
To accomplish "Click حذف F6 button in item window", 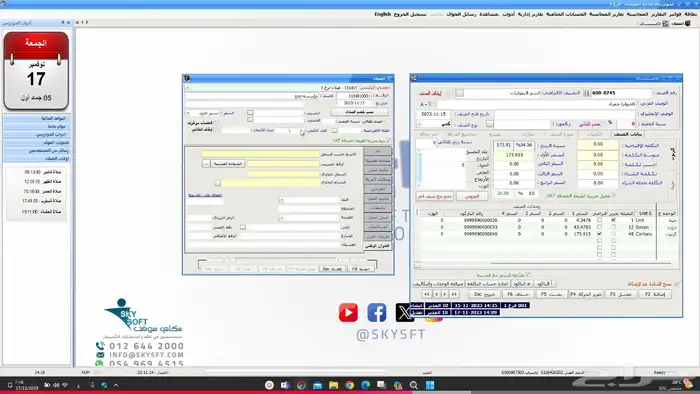I will [518, 294].
